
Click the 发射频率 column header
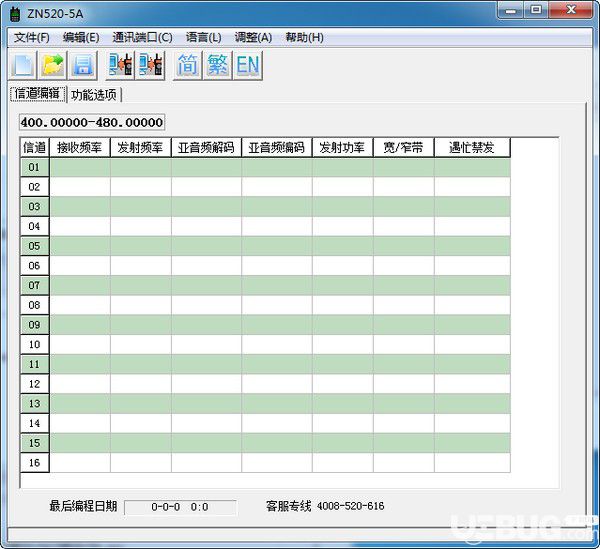pos(140,147)
